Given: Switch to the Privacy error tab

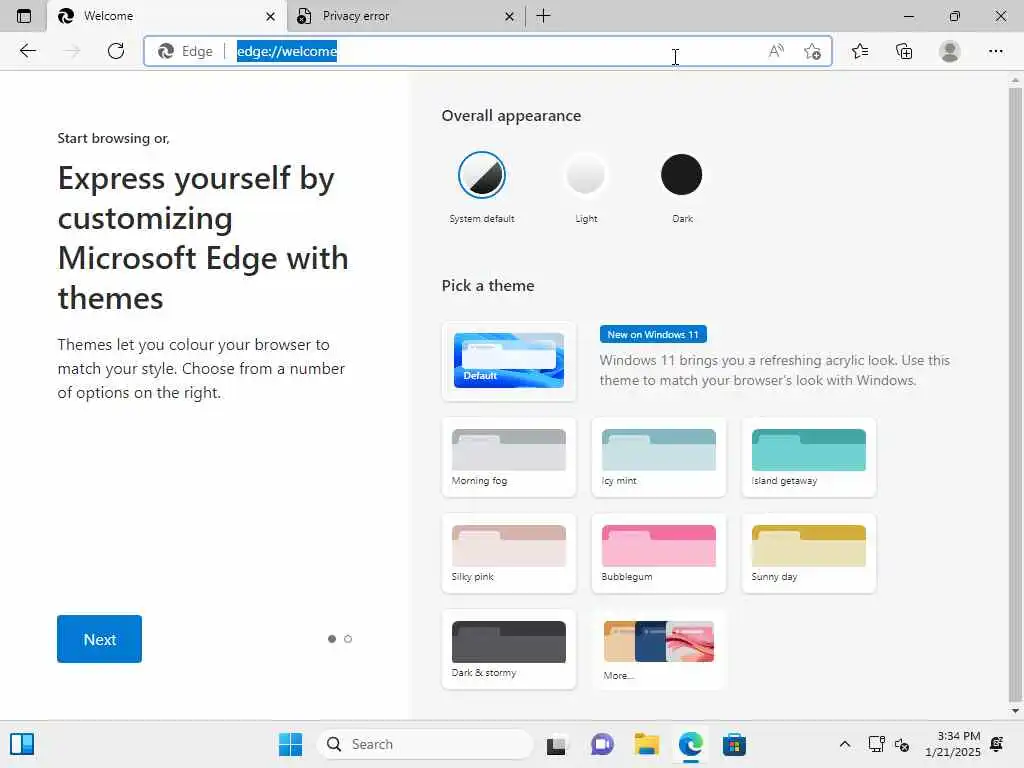Looking at the screenshot, I should tap(406, 16).
